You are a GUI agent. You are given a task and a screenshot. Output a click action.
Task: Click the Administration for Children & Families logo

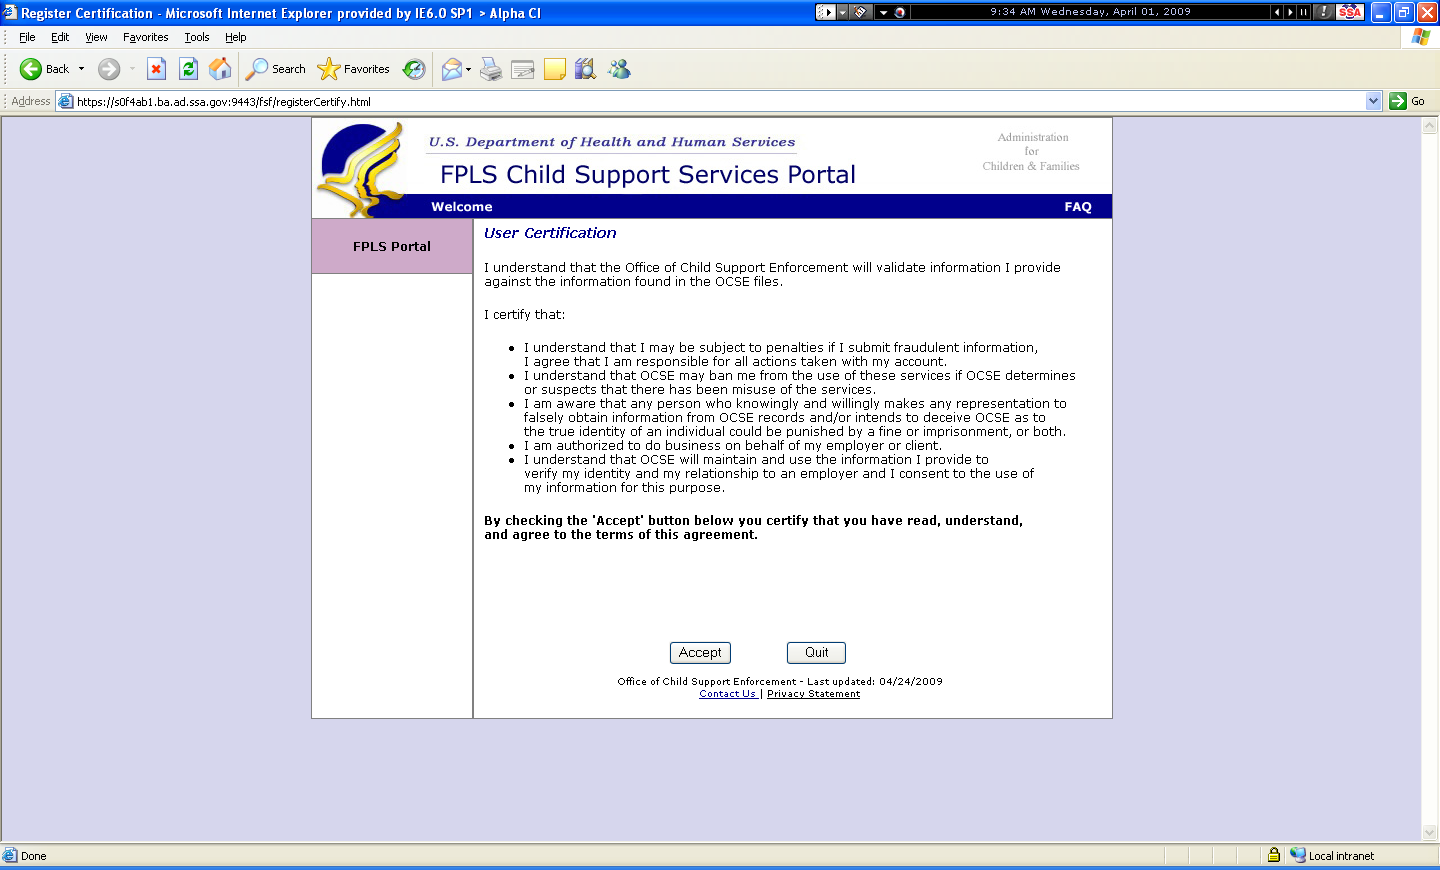pos(1031,152)
